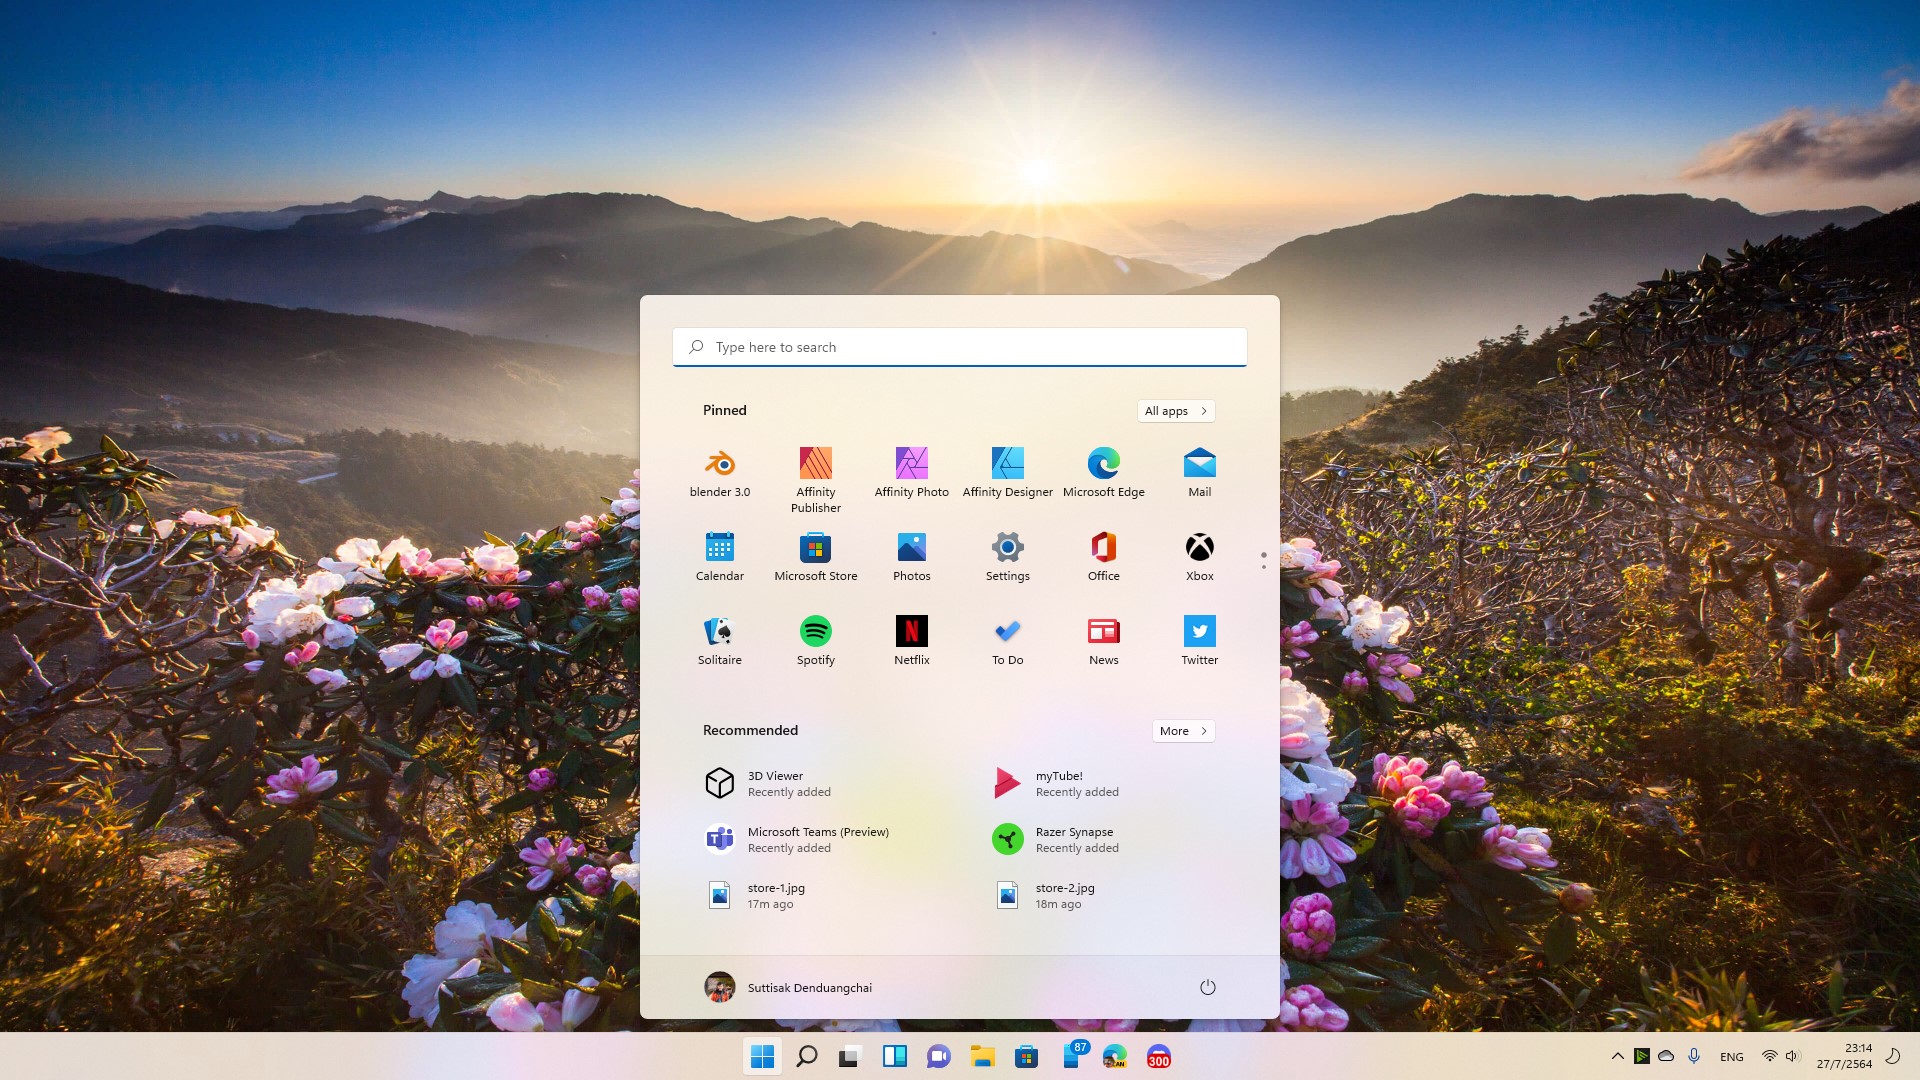The image size is (1920, 1080).
Task: Open focus assist moon icon
Action: click(x=1893, y=1056)
